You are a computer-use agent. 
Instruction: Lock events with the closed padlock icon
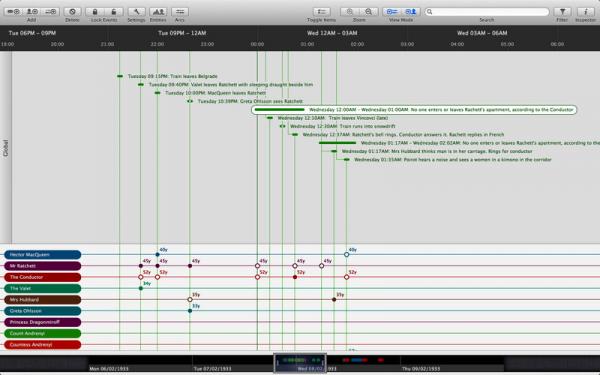coord(95,12)
